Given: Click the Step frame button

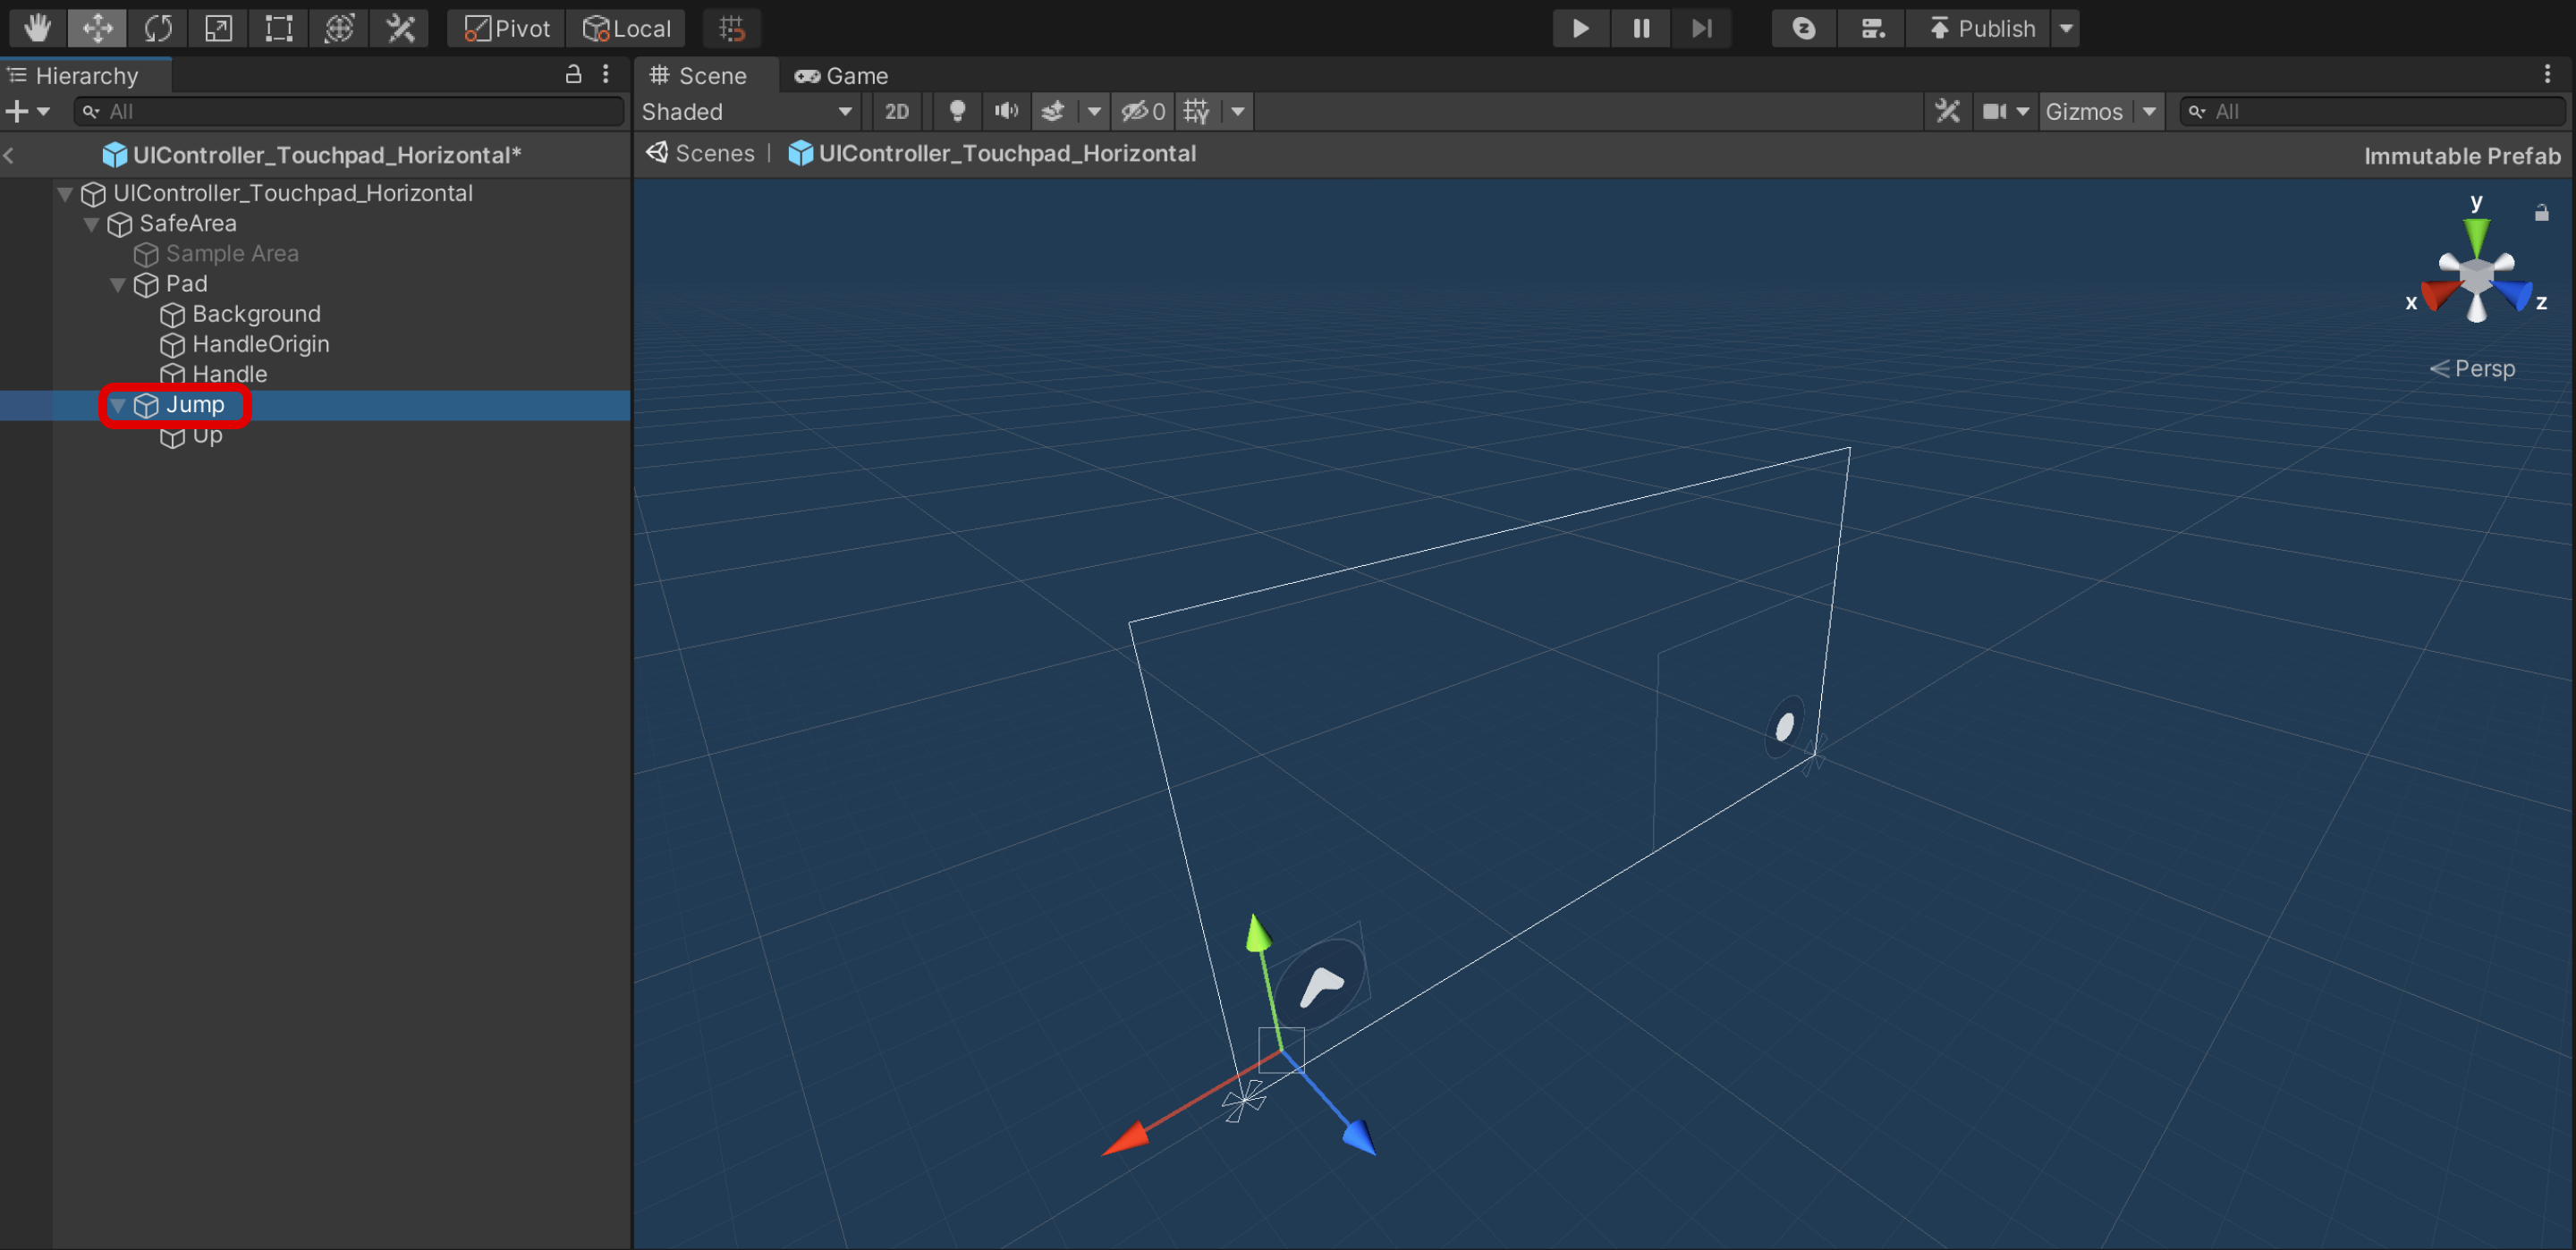Looking at the screenshot, I should [1702, 28].
